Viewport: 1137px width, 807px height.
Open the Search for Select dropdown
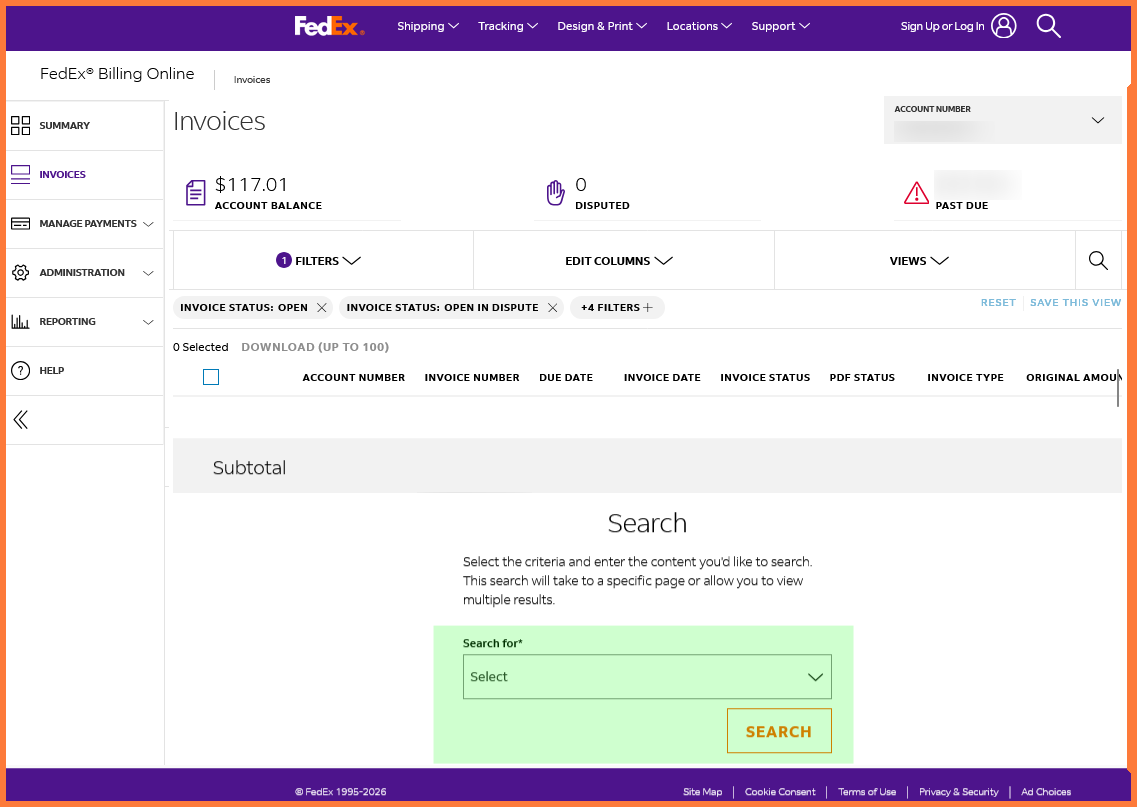coord(647,676)
